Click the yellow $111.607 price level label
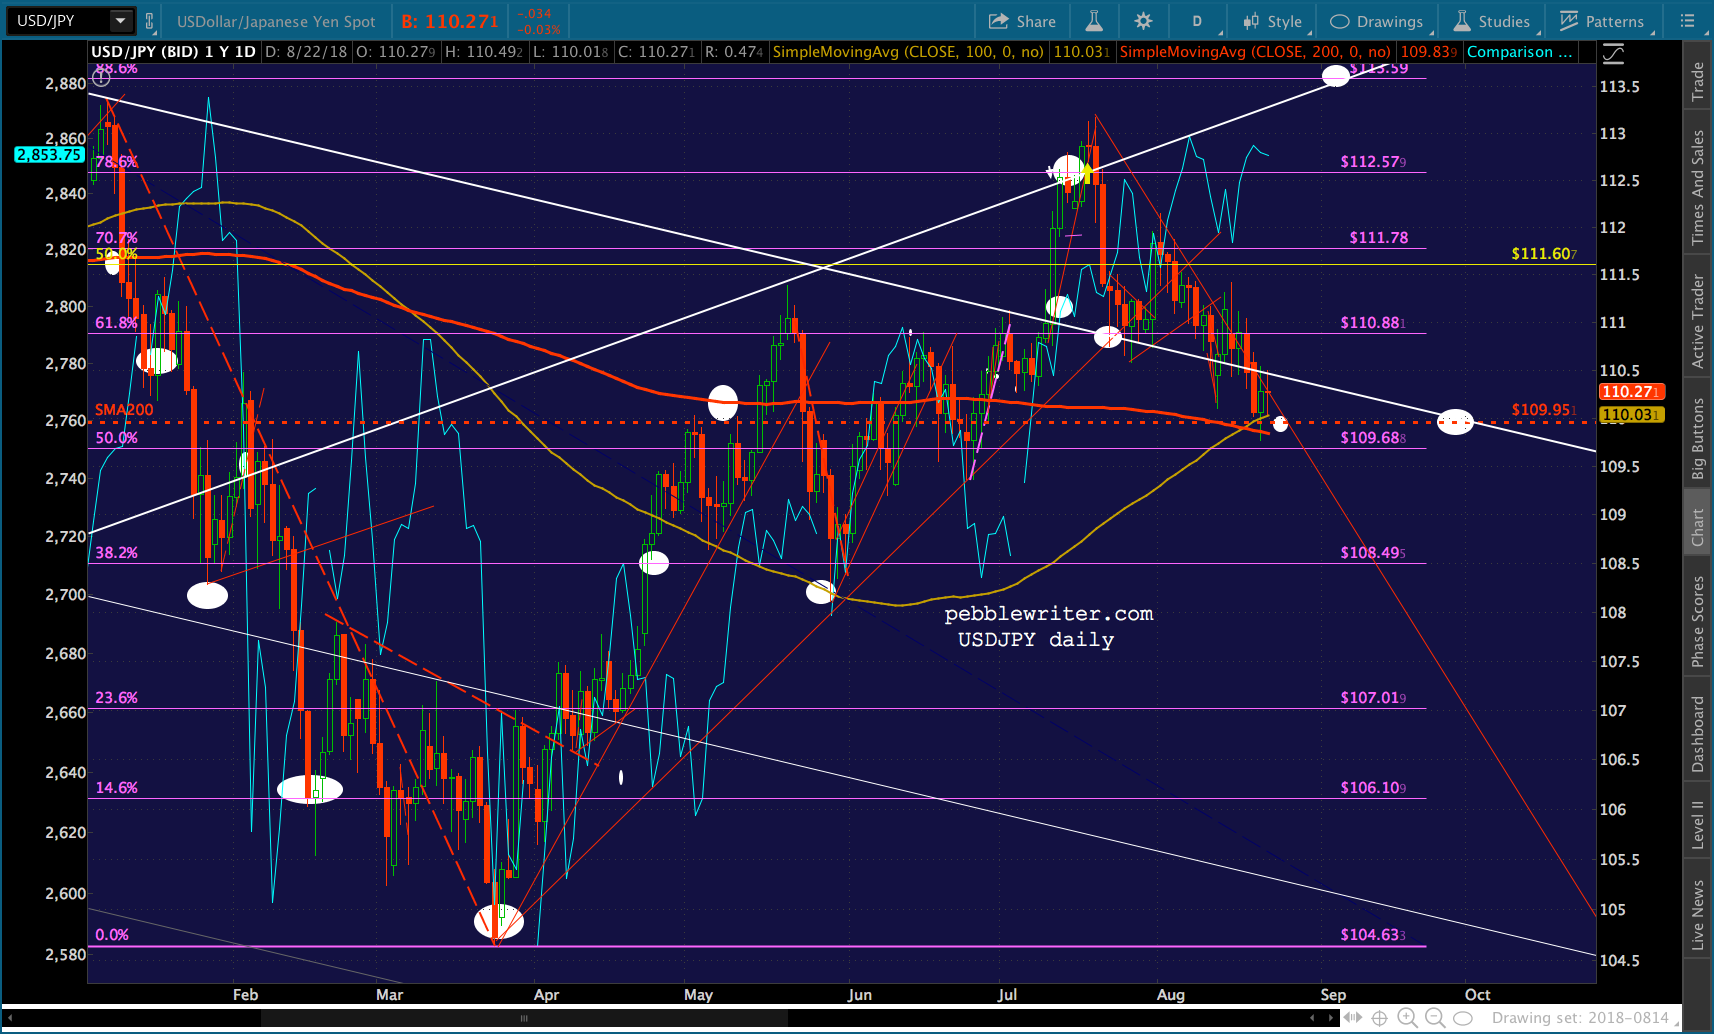This screenshot has height=1034, width=1714. (x=1544, y=253)
